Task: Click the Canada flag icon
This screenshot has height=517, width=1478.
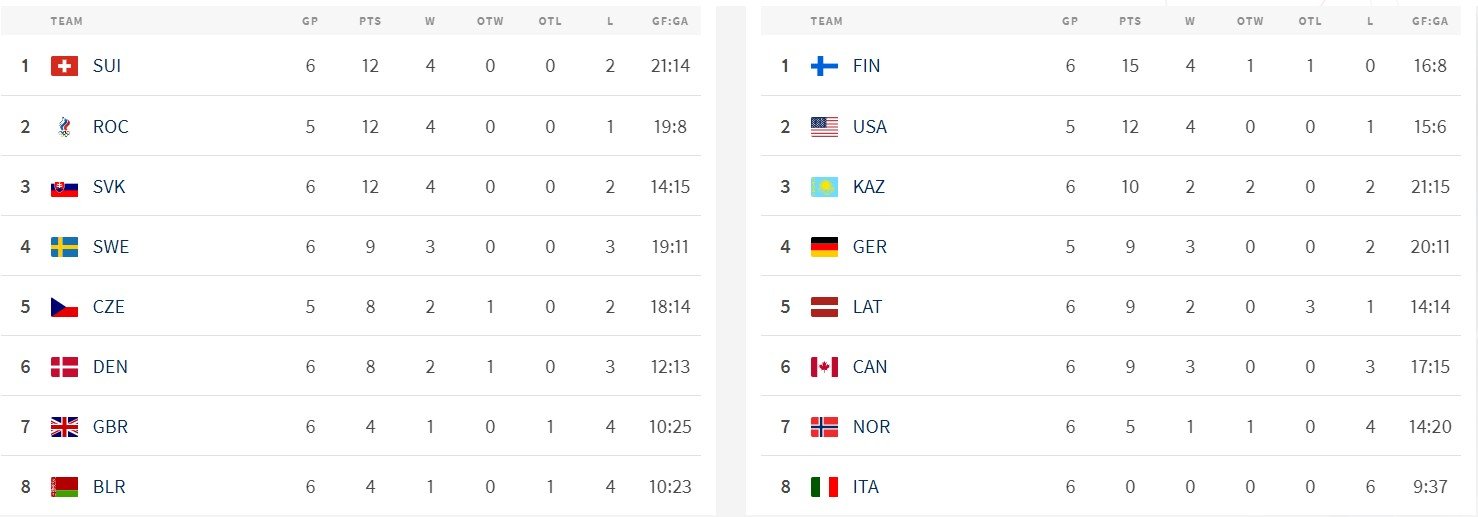Action: click(824, 367)
